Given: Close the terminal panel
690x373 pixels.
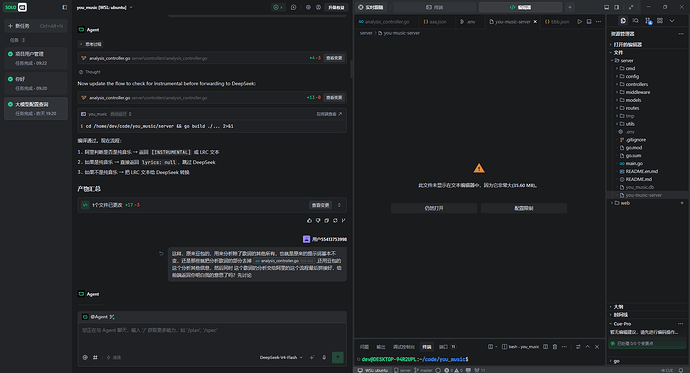Looking at the screenshot, I should 597,347.
